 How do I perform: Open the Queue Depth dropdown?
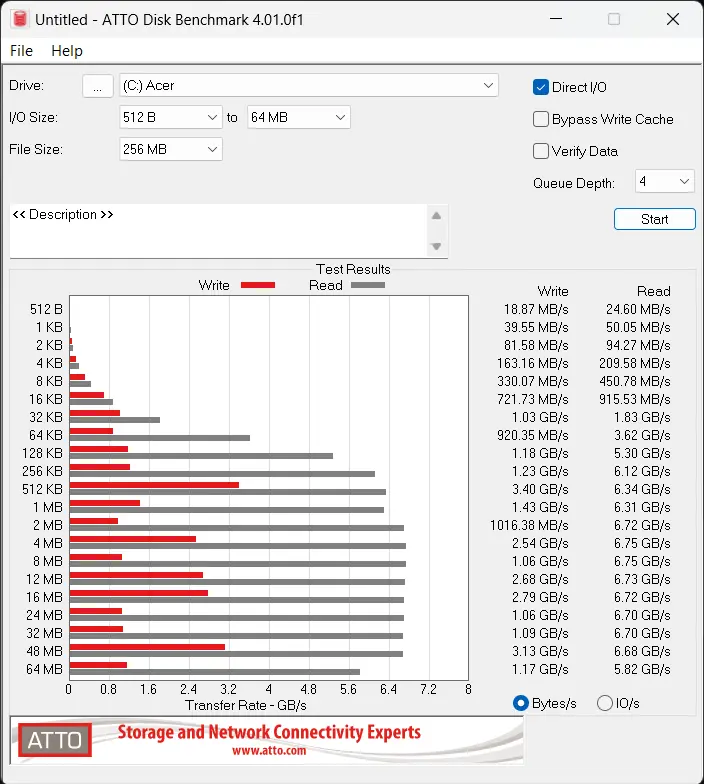[x=664, y=181]
